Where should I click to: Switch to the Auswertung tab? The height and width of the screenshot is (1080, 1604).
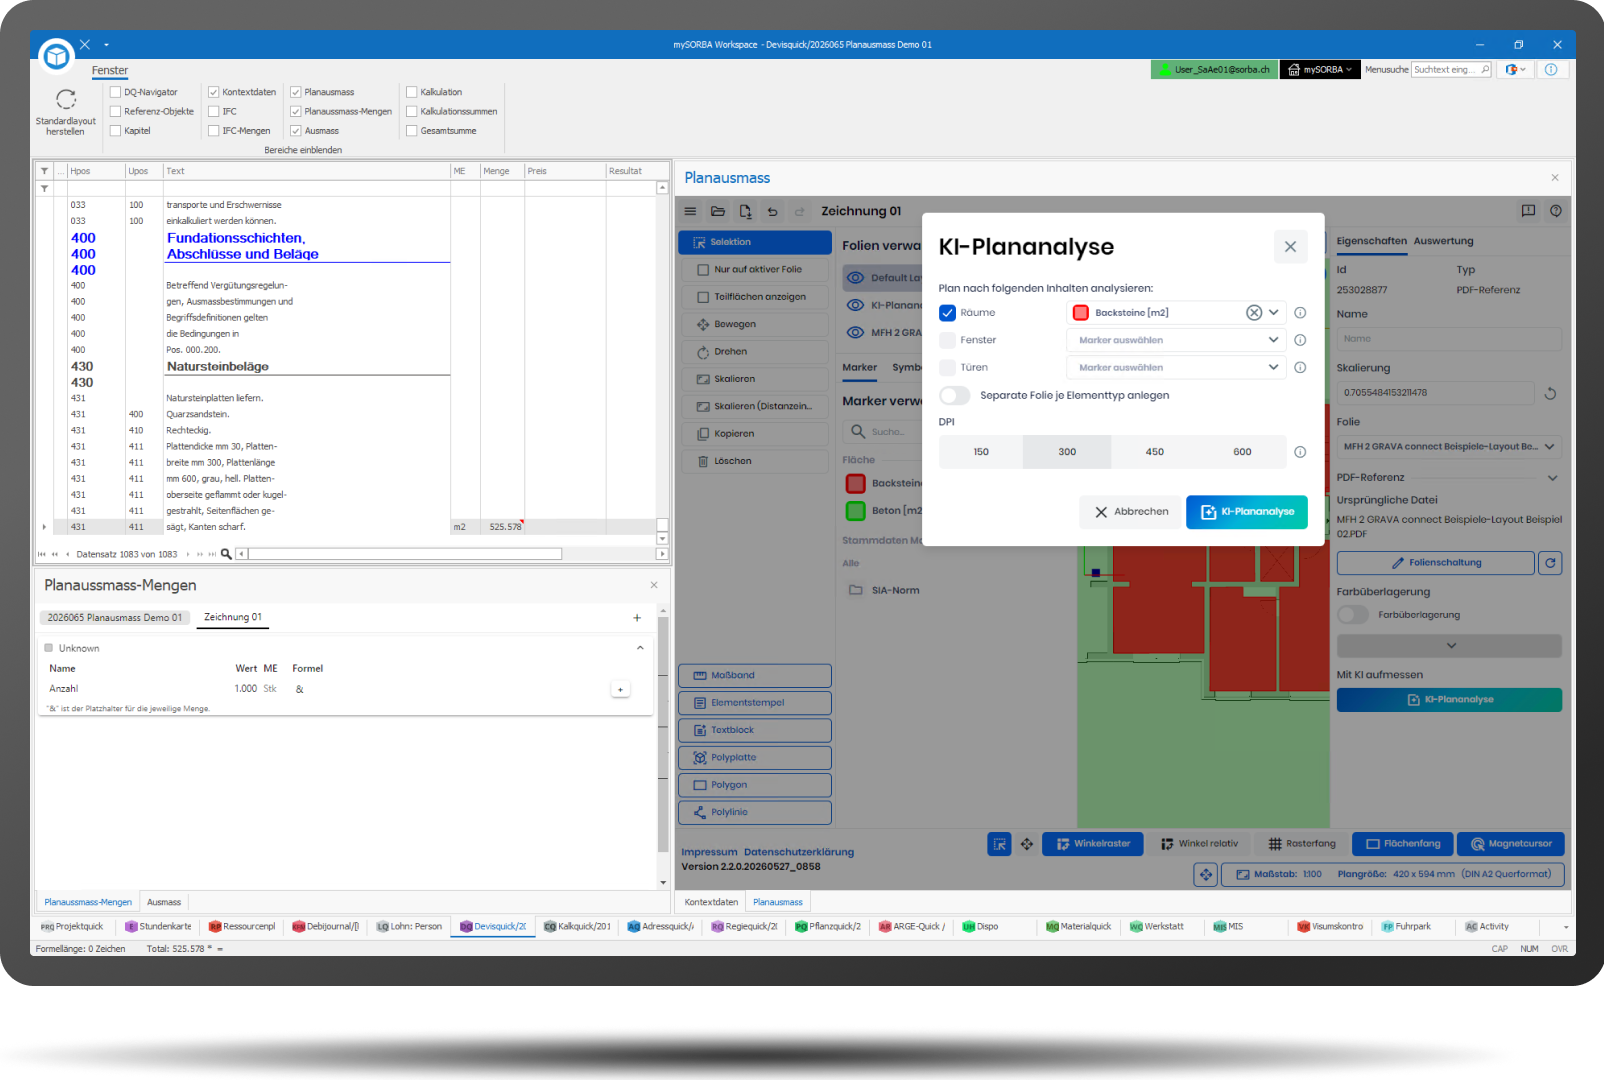tap(1443, 241)
